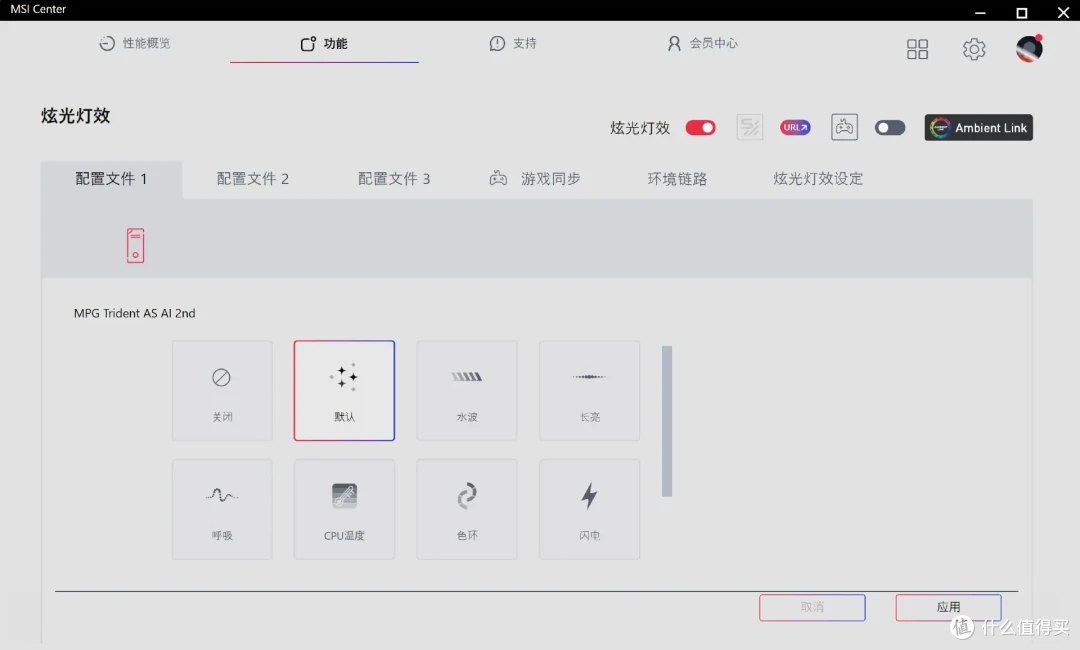Click the URL link badge icon

pyautogui.click(x=795, y=127)
